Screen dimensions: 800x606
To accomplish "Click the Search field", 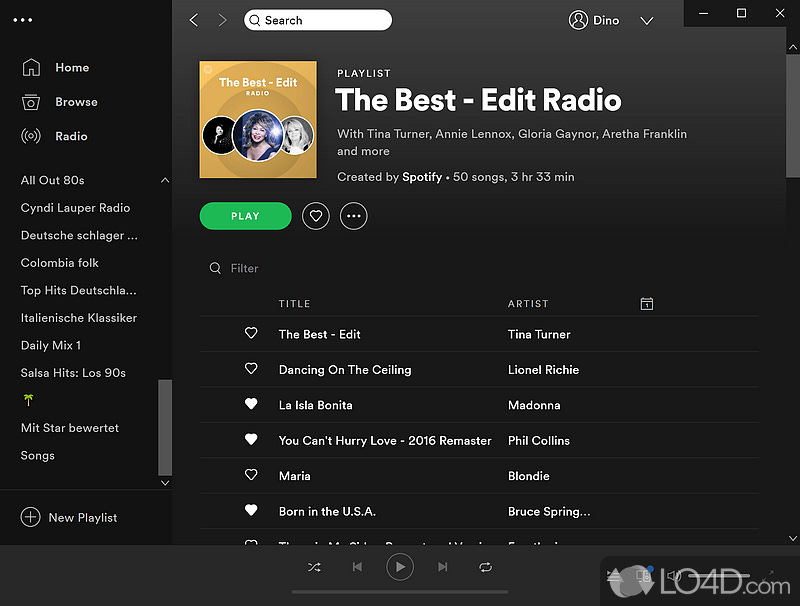I will (317, 20).
